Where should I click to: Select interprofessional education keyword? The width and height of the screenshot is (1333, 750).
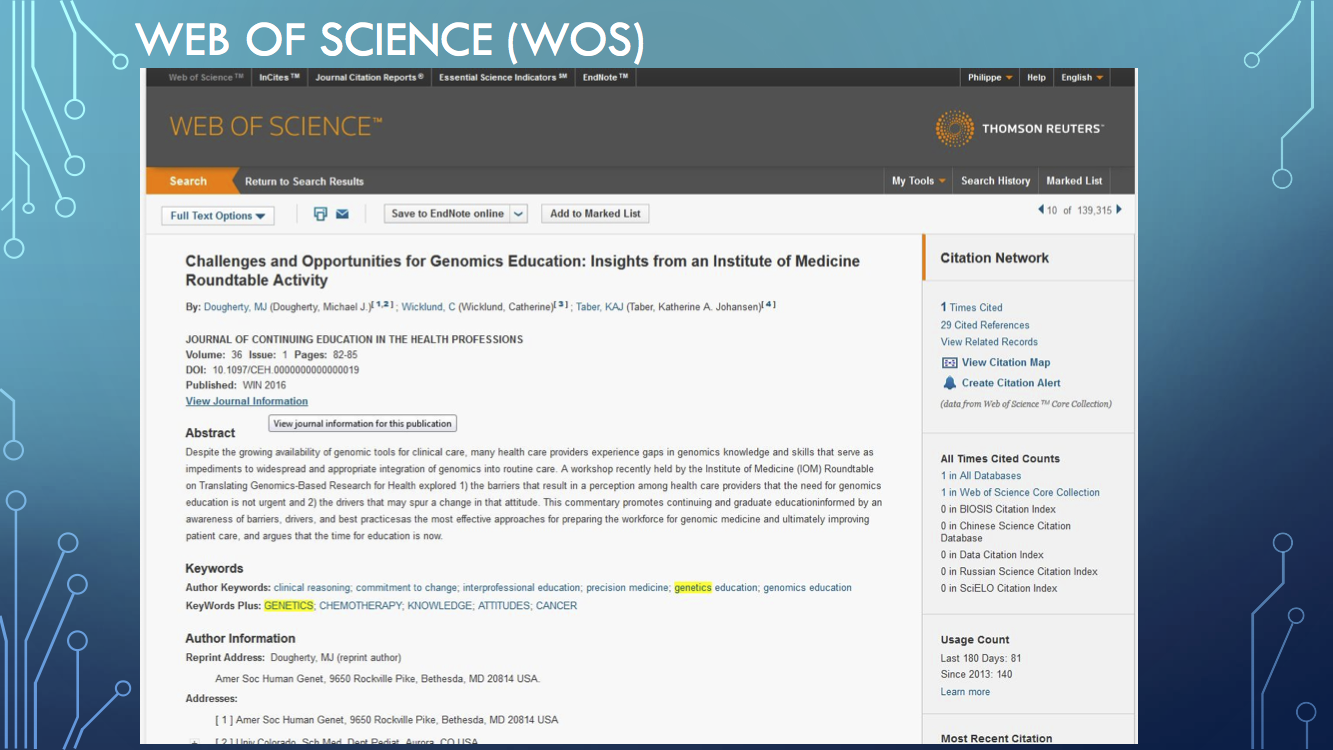(x=521, y=588)
